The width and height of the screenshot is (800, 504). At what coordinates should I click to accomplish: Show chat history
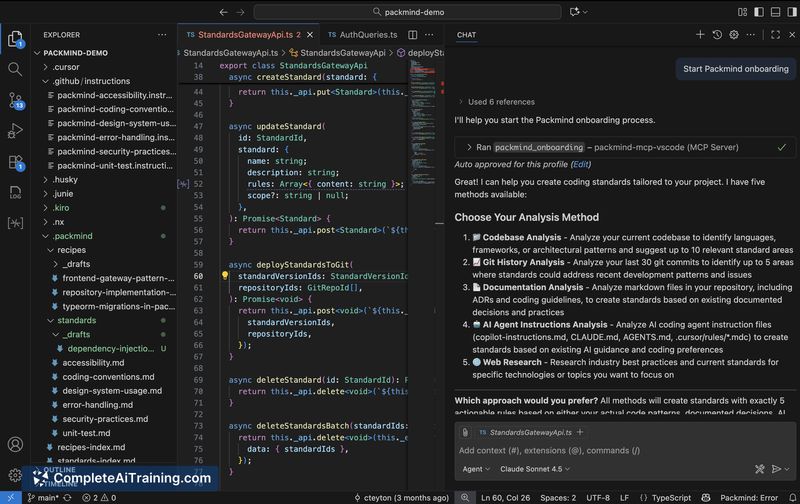coord(717,34)
